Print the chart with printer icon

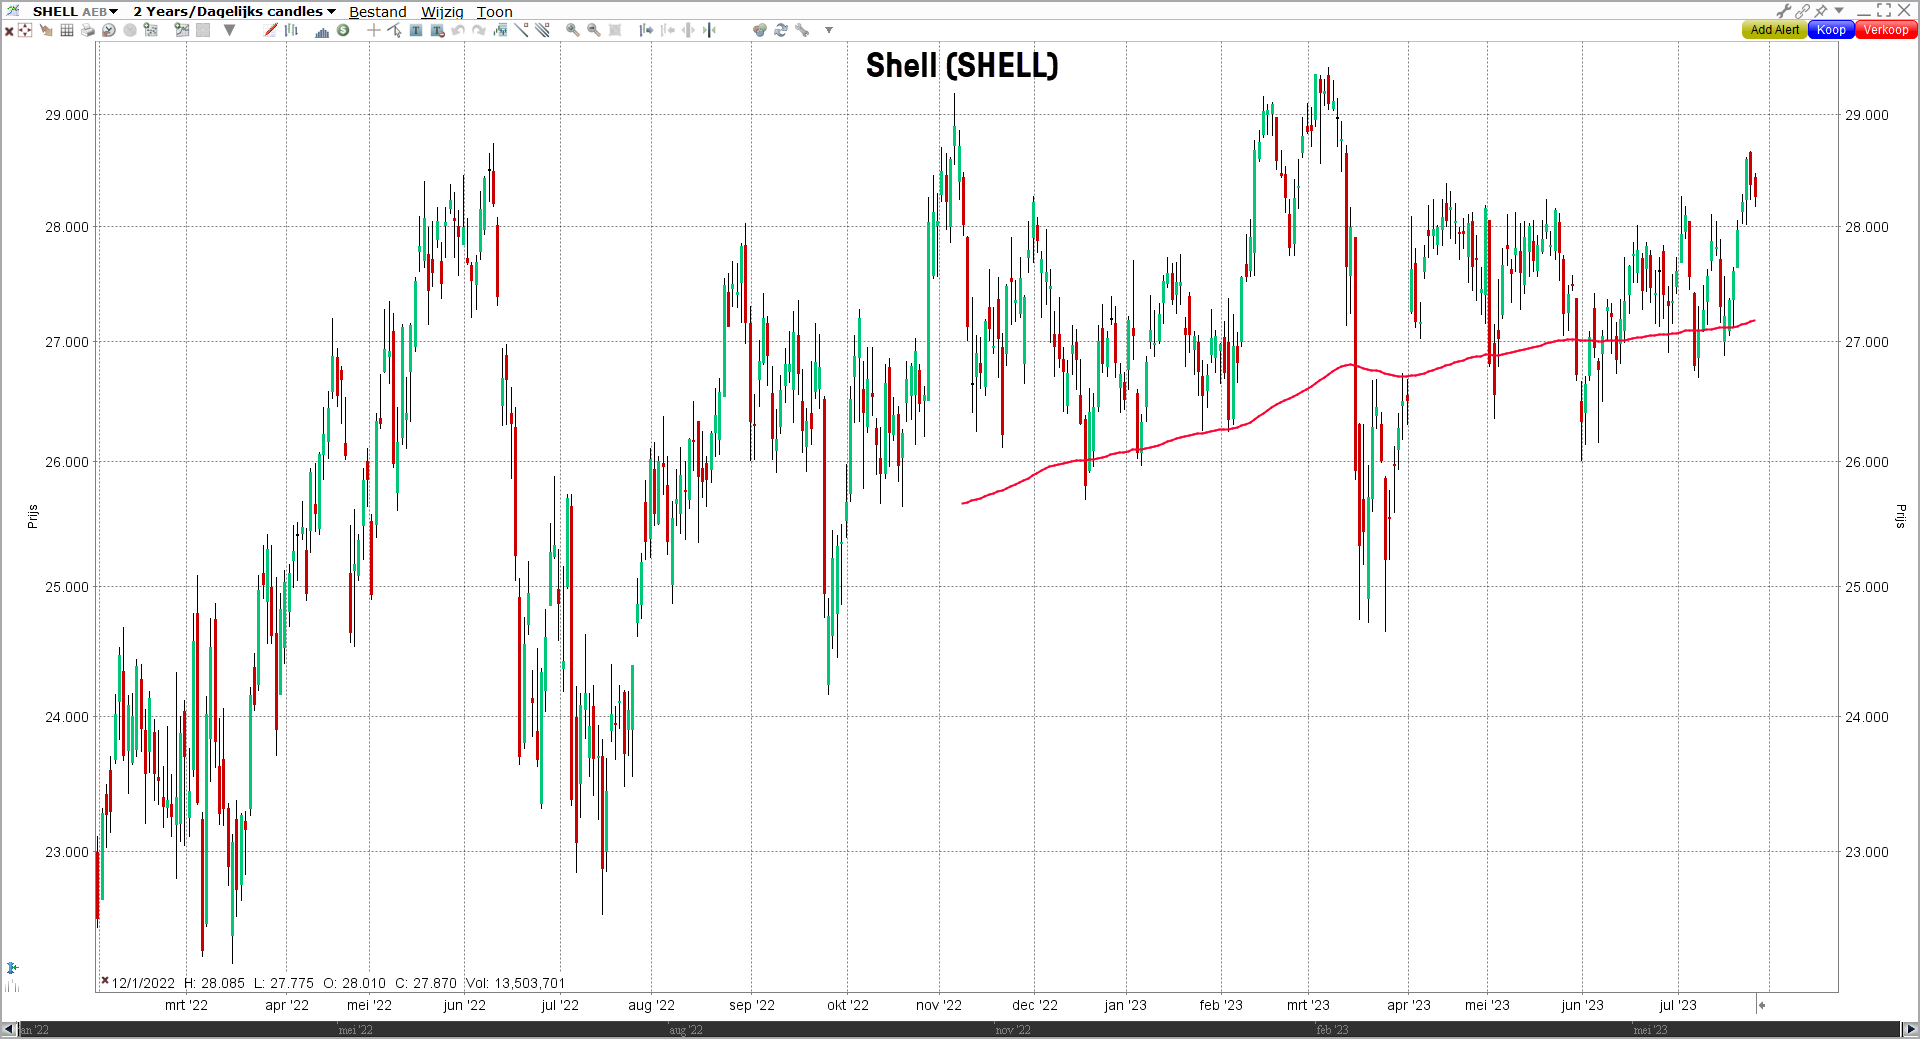tap(88, 30)
